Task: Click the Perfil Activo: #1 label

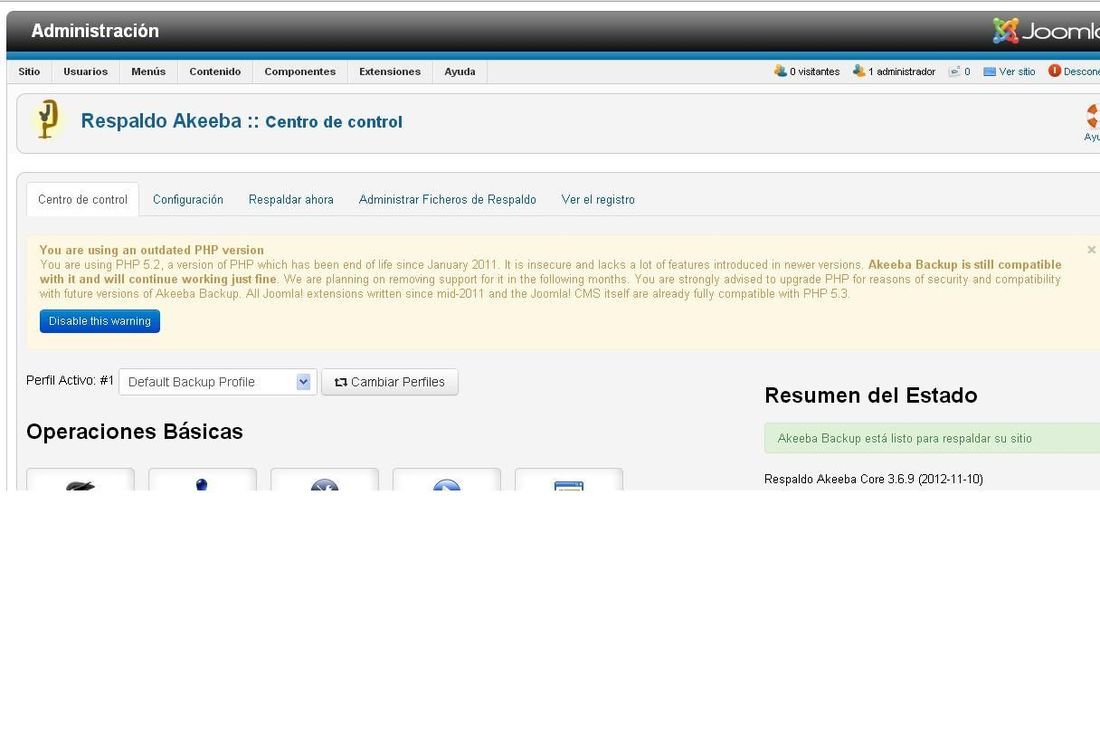Action: point(69,380)
